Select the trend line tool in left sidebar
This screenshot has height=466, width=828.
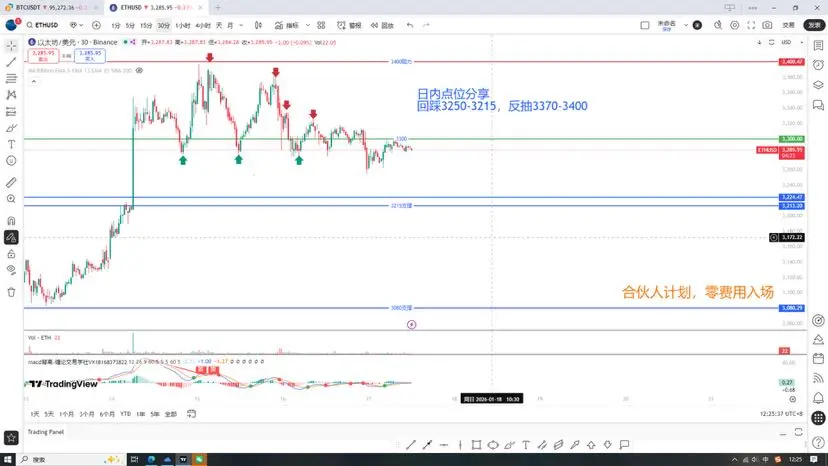click(11, 62)
